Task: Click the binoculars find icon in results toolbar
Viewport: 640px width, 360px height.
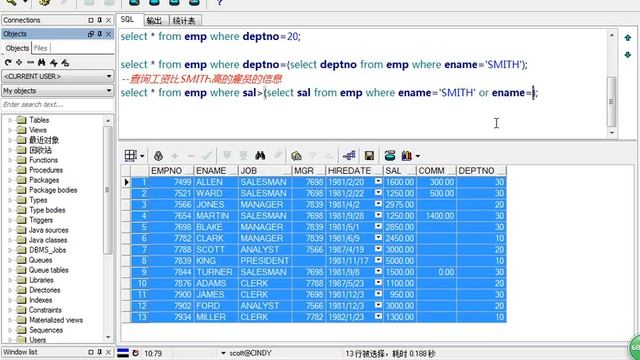Action: pos(260,155)
